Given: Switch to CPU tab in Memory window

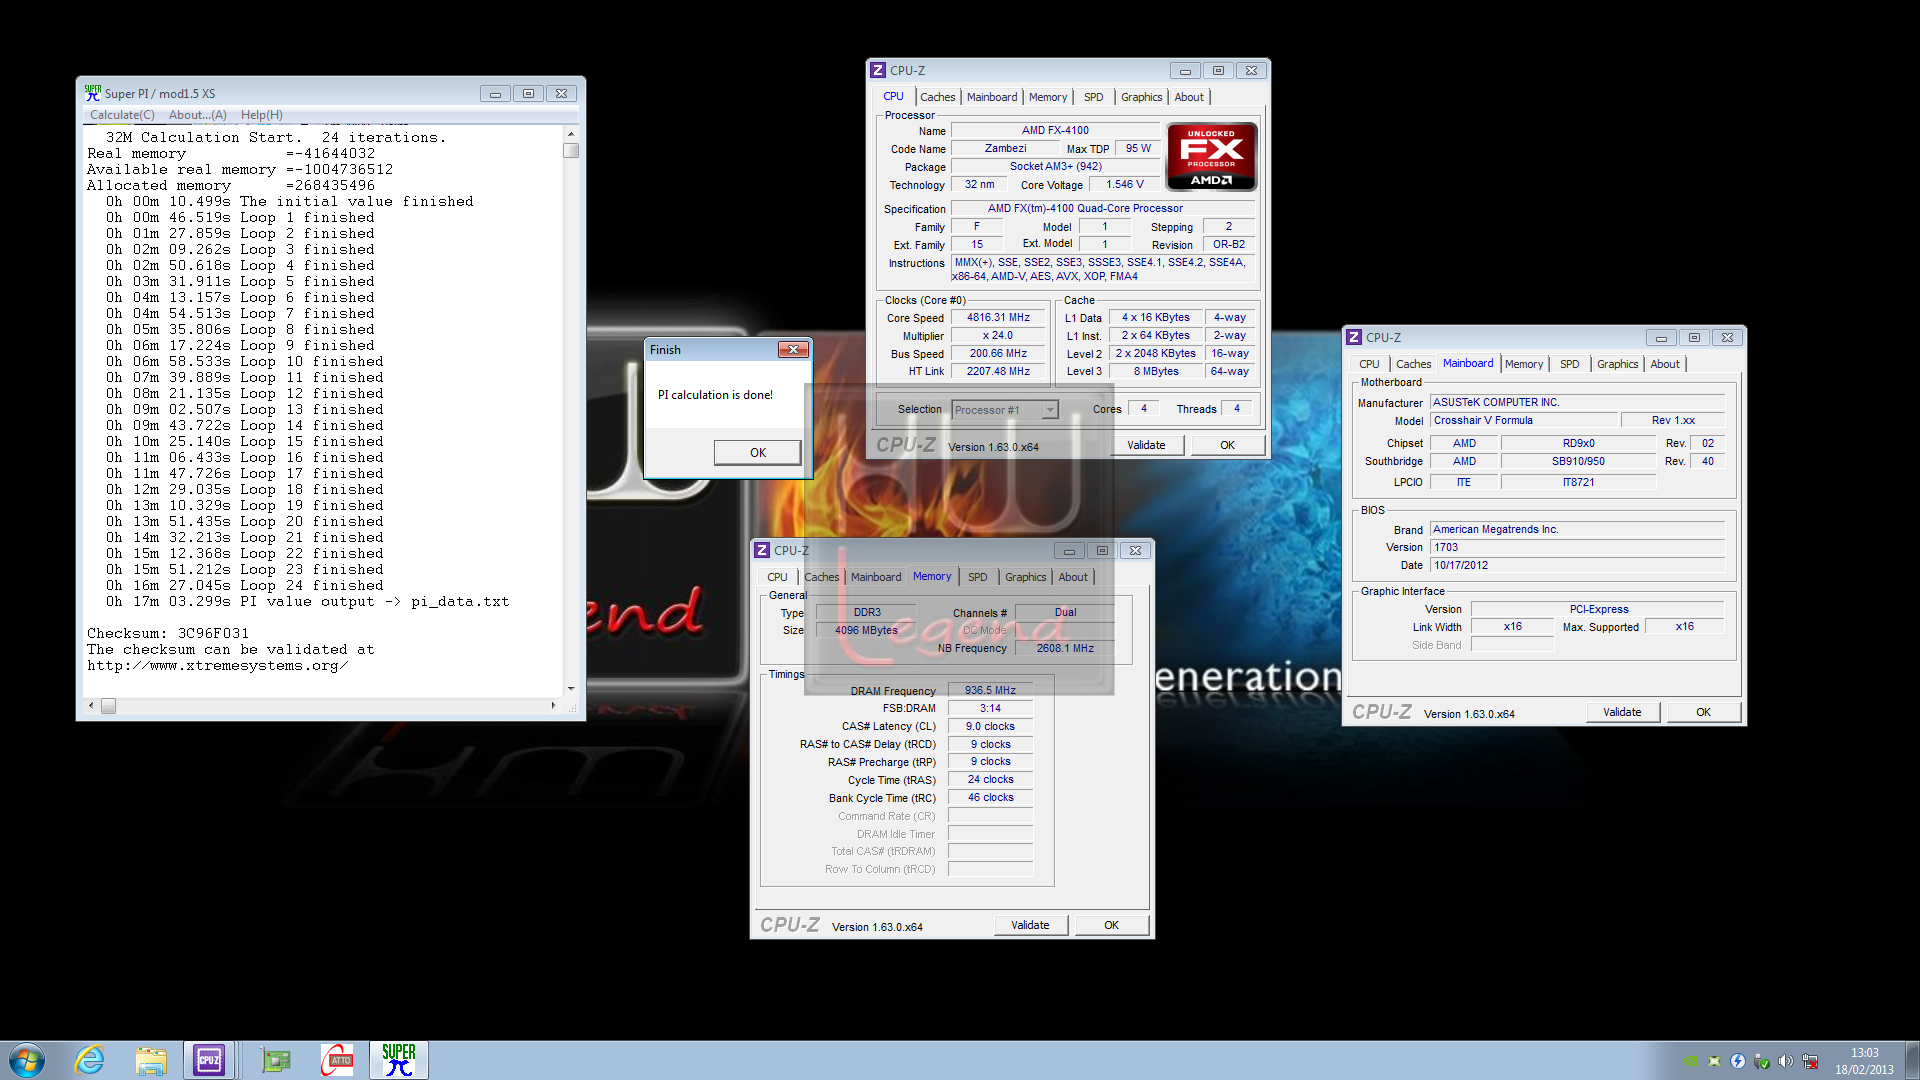Looking at the screenshot, I should click(x=777, y=577).
